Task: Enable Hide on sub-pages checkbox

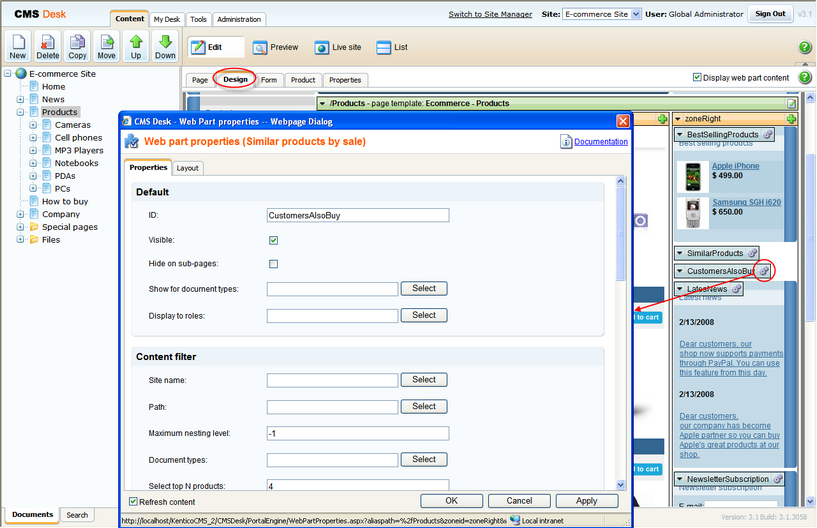Action: [x=273, y=264]
